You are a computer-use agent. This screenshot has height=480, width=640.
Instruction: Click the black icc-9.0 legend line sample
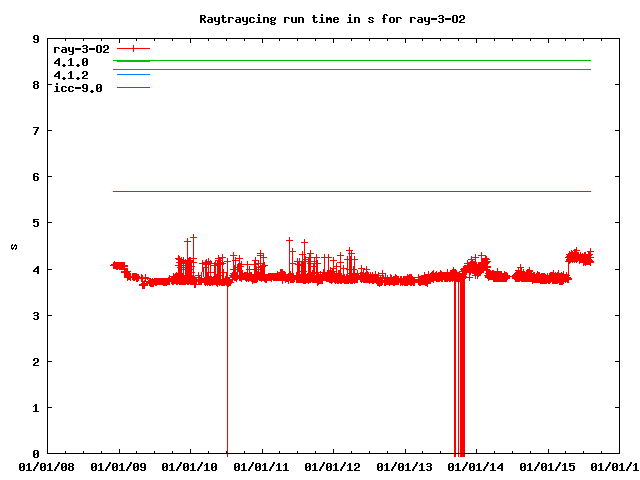[132, 88]
